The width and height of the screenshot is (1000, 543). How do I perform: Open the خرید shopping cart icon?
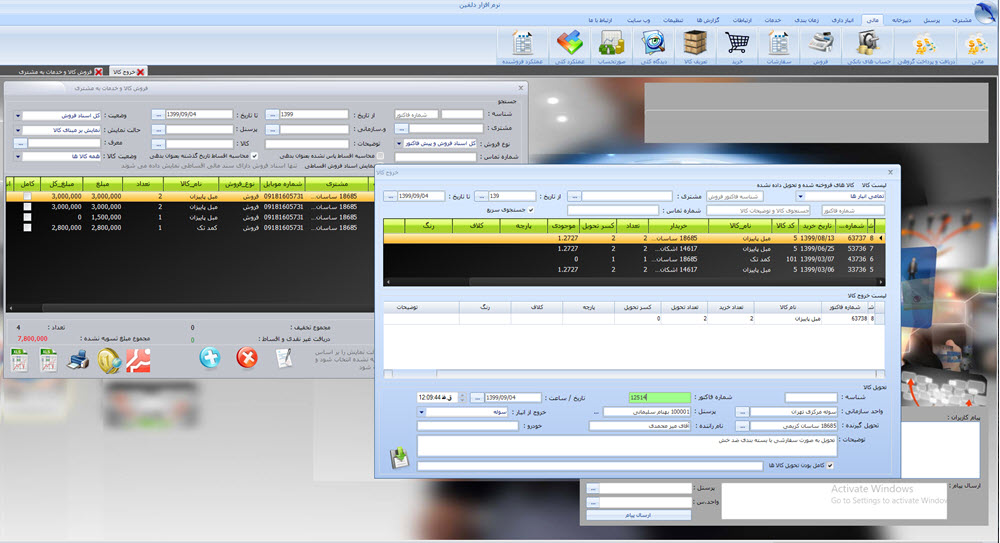point(737,43)
